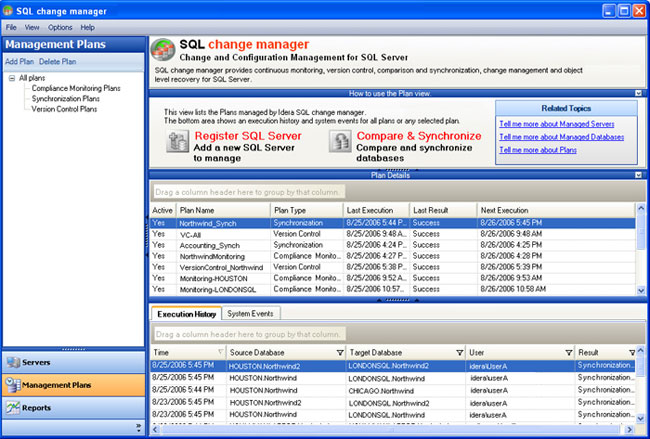Select the Monitoring-LONDONSQL plan row
Viewport: 650px width, 439px height.
pyautogui.click(x=393, y=289)
